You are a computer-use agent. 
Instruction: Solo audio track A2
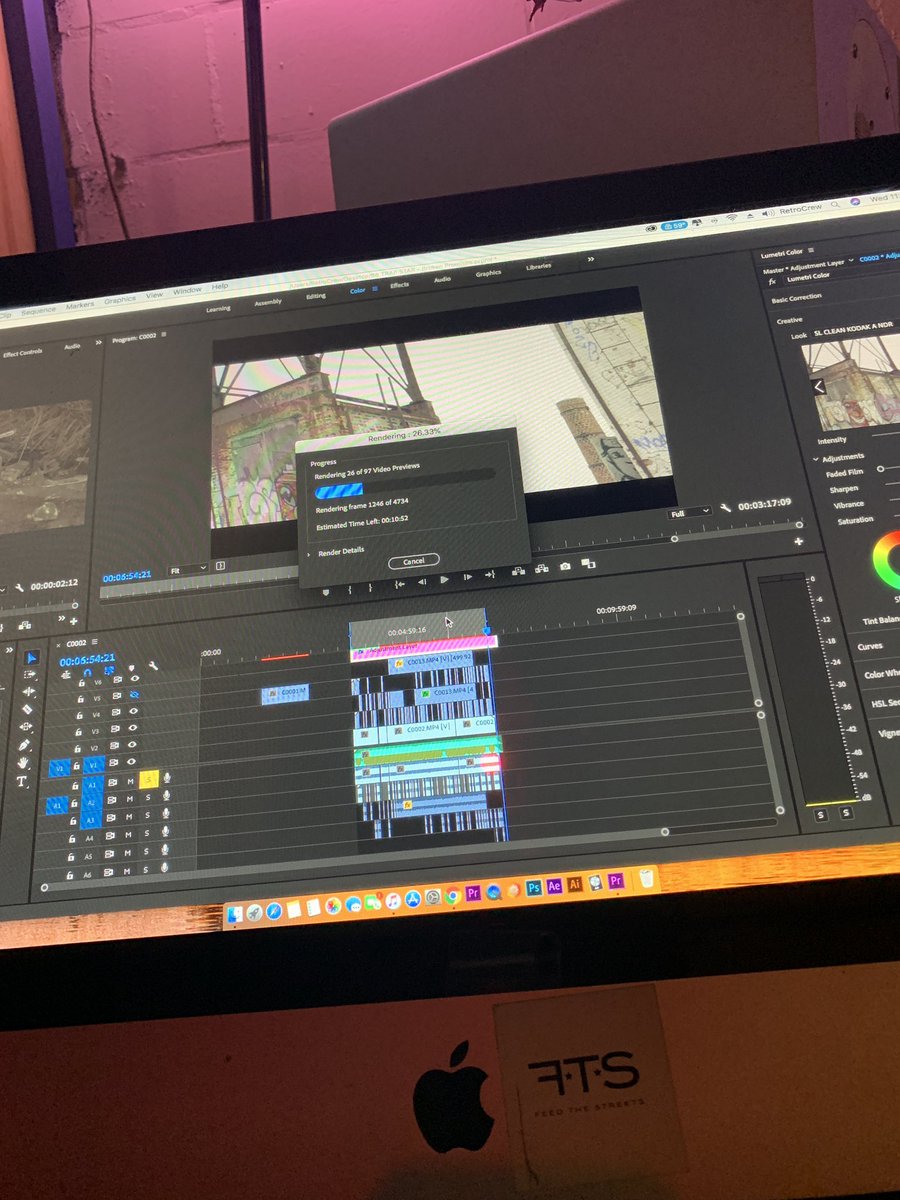(x=148, y=797)
